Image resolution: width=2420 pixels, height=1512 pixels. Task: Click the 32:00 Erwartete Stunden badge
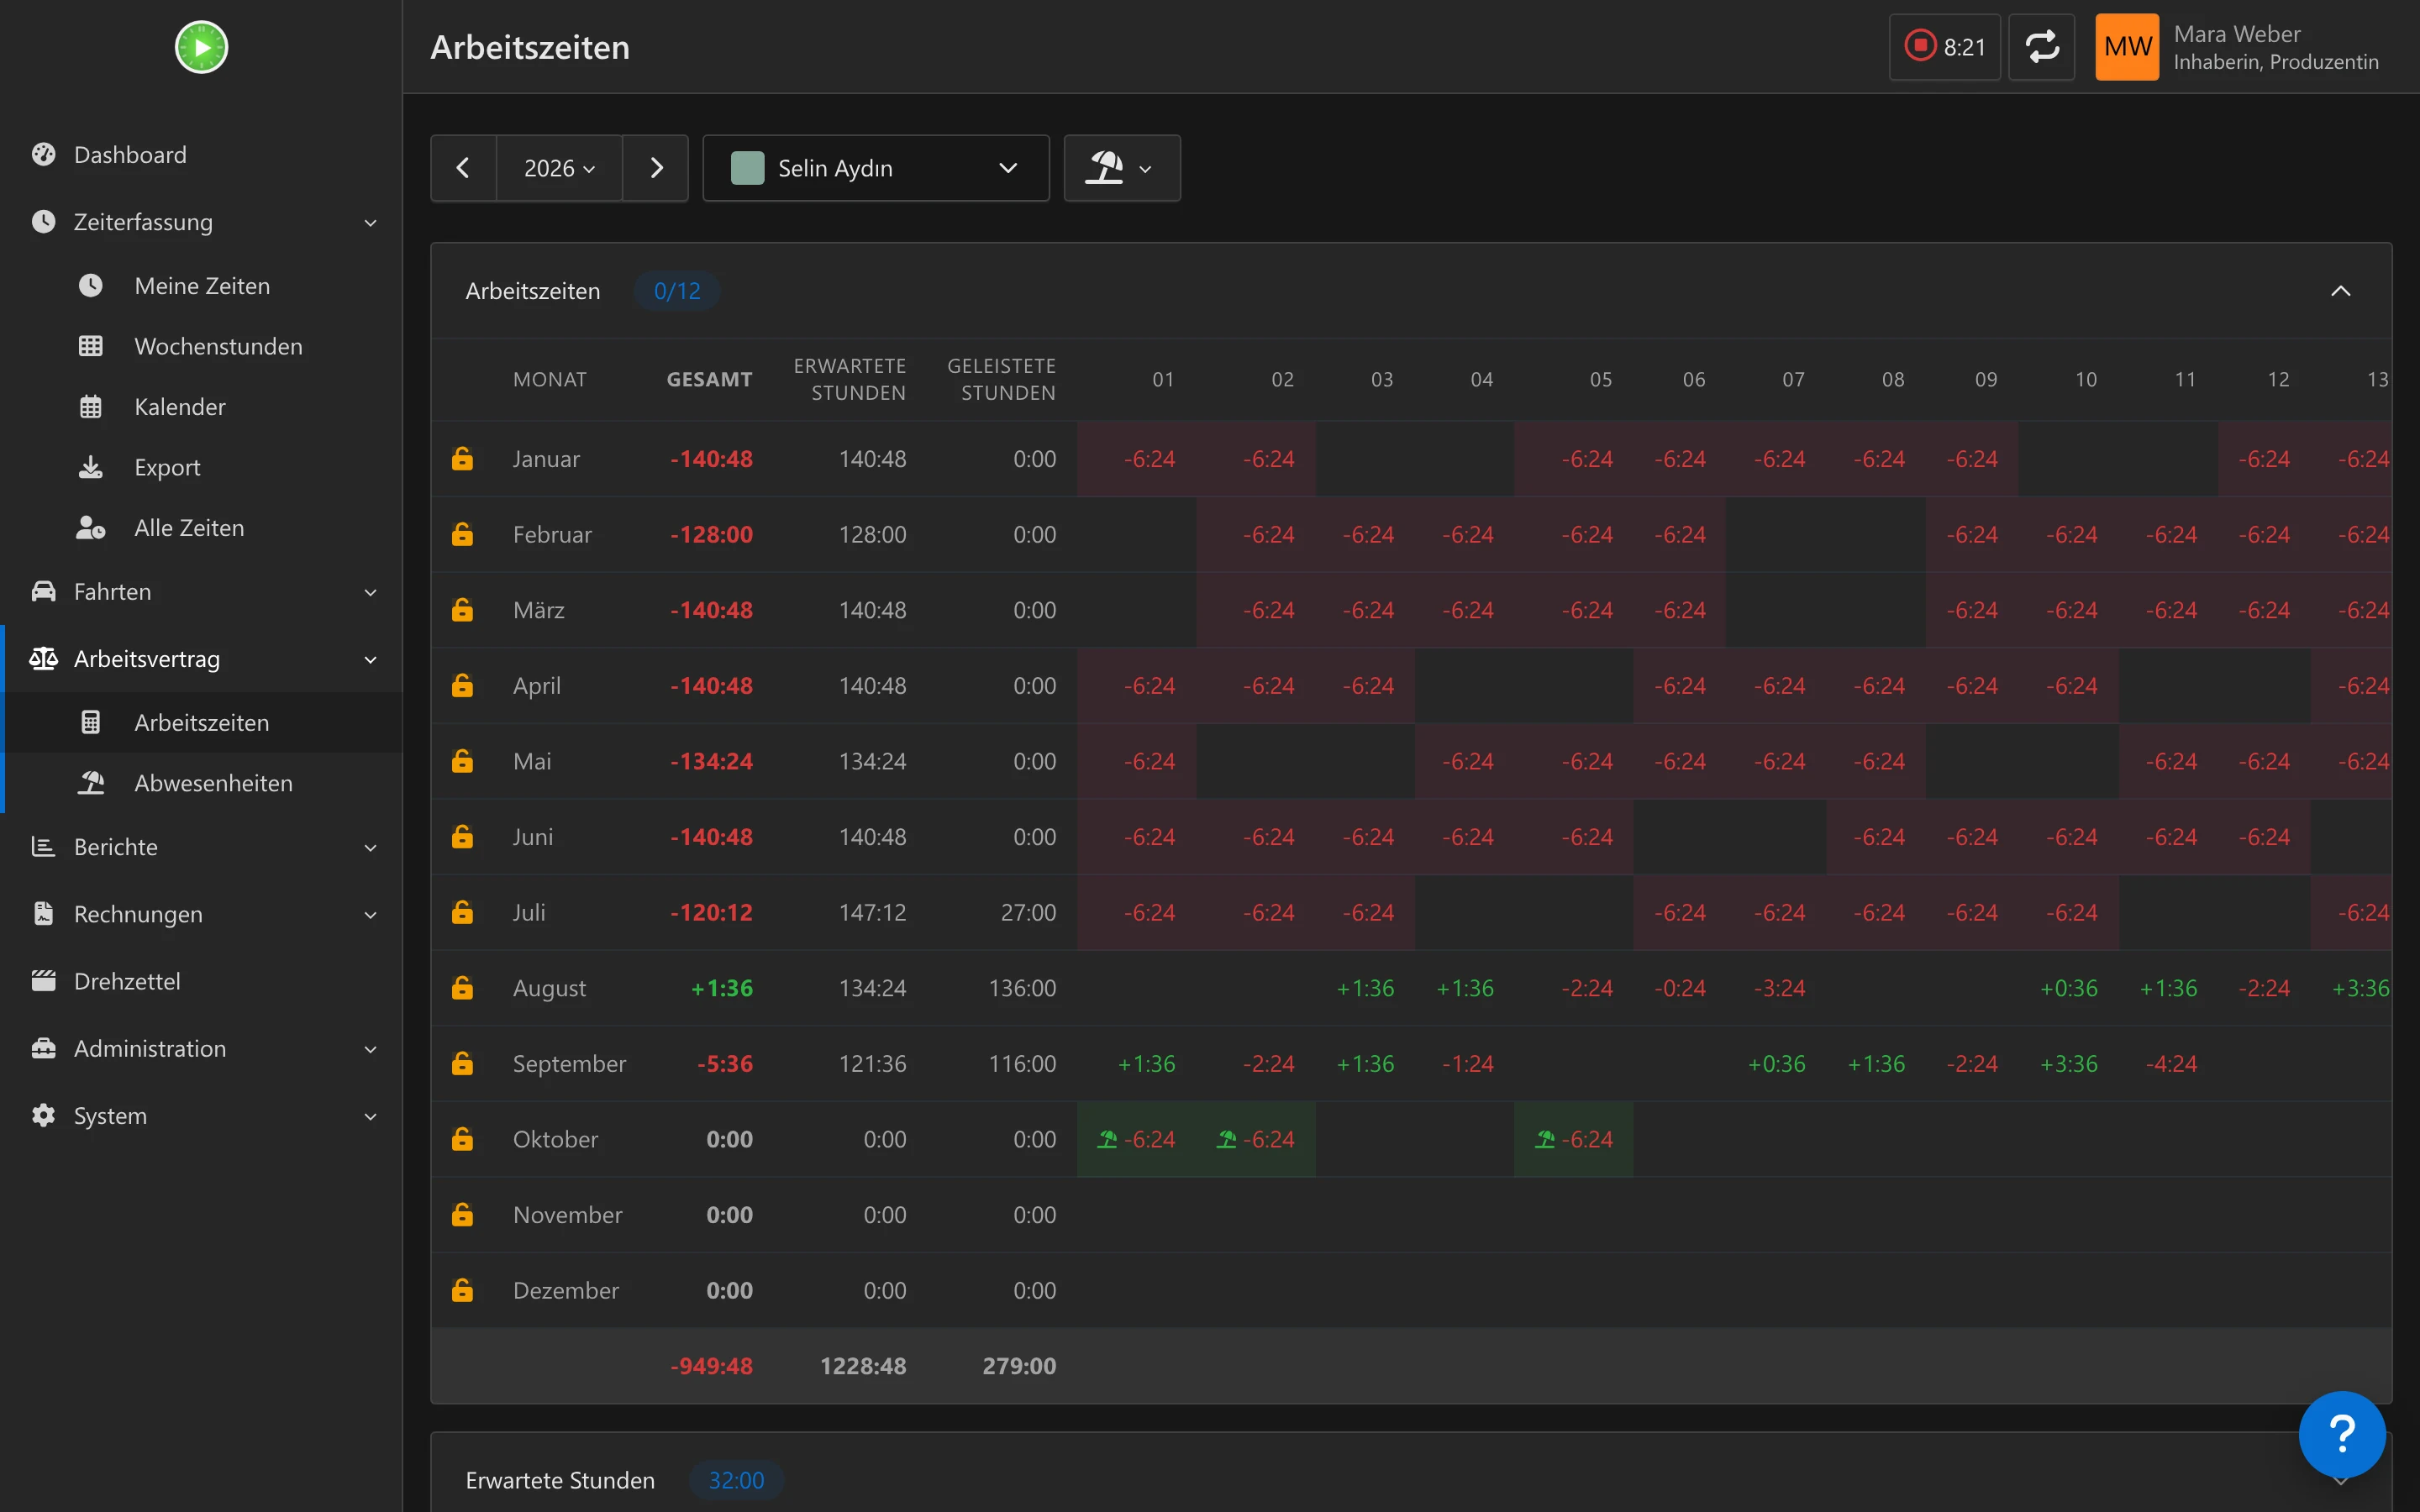pyautogui.click(x=736, y=1480)
